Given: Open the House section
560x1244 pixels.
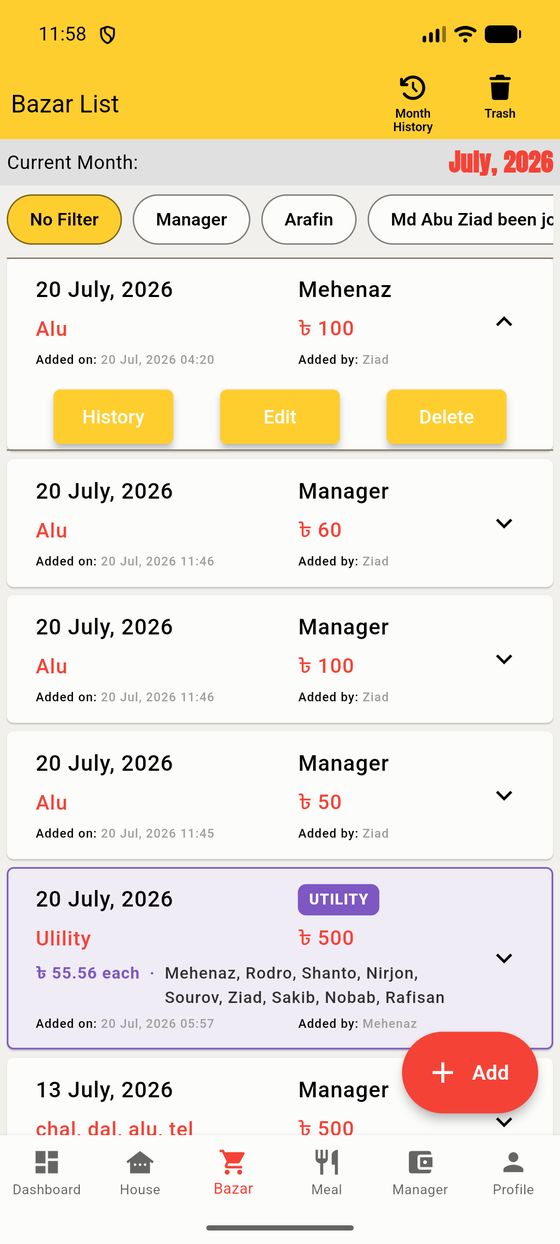Looking at the screenshot, I should click(140, 1173).
